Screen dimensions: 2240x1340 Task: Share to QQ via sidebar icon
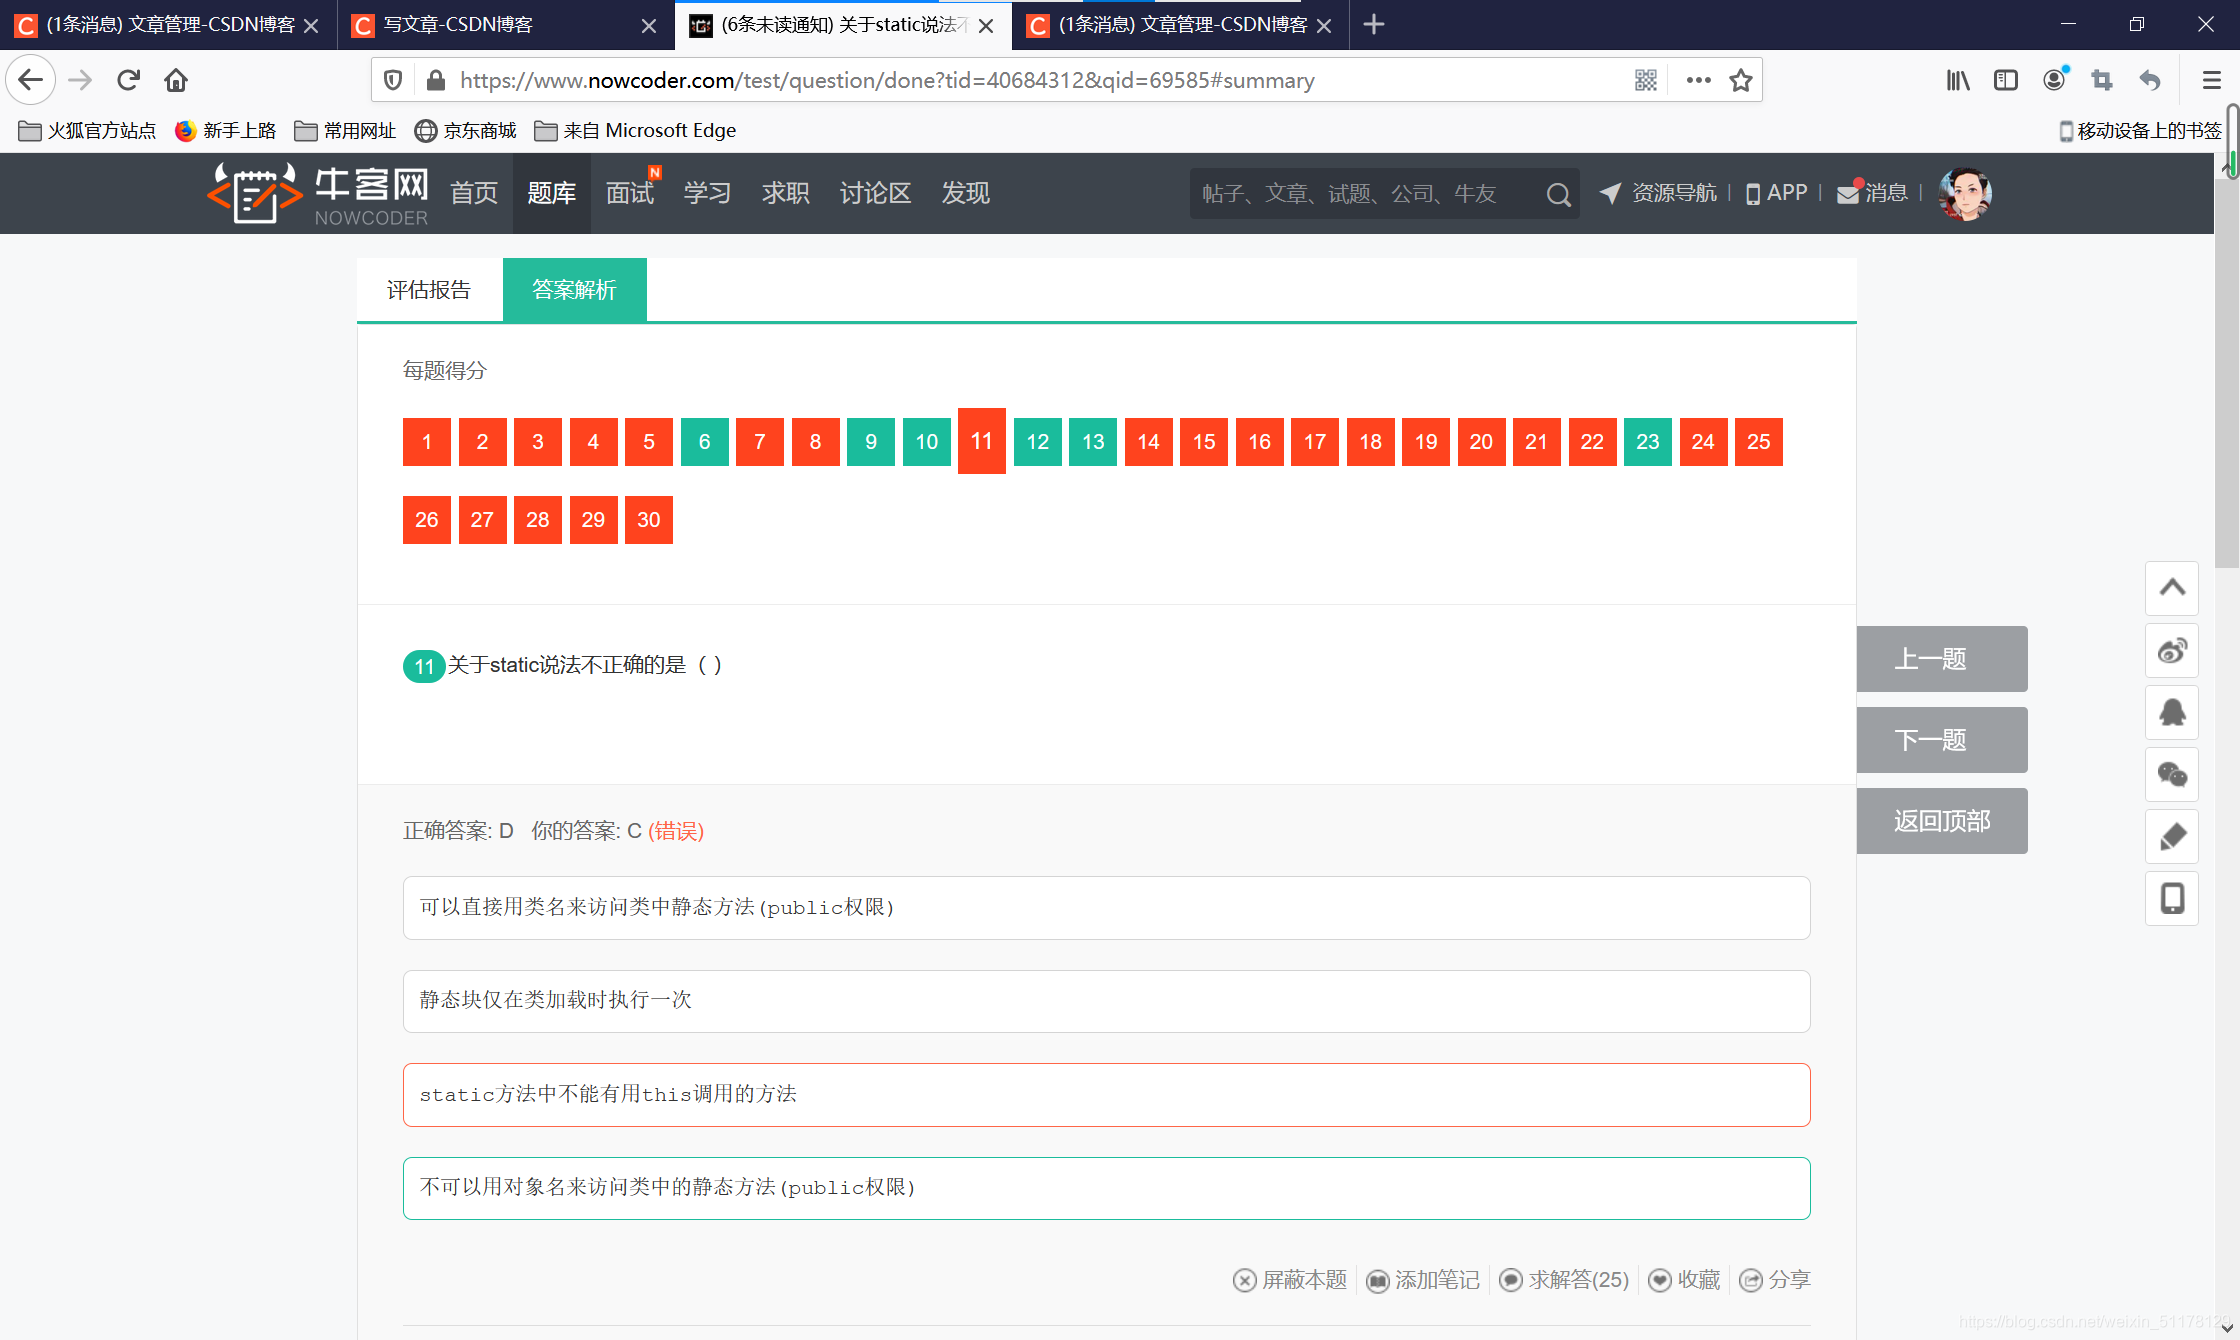pyautogui.click(x=2172, y=713)
